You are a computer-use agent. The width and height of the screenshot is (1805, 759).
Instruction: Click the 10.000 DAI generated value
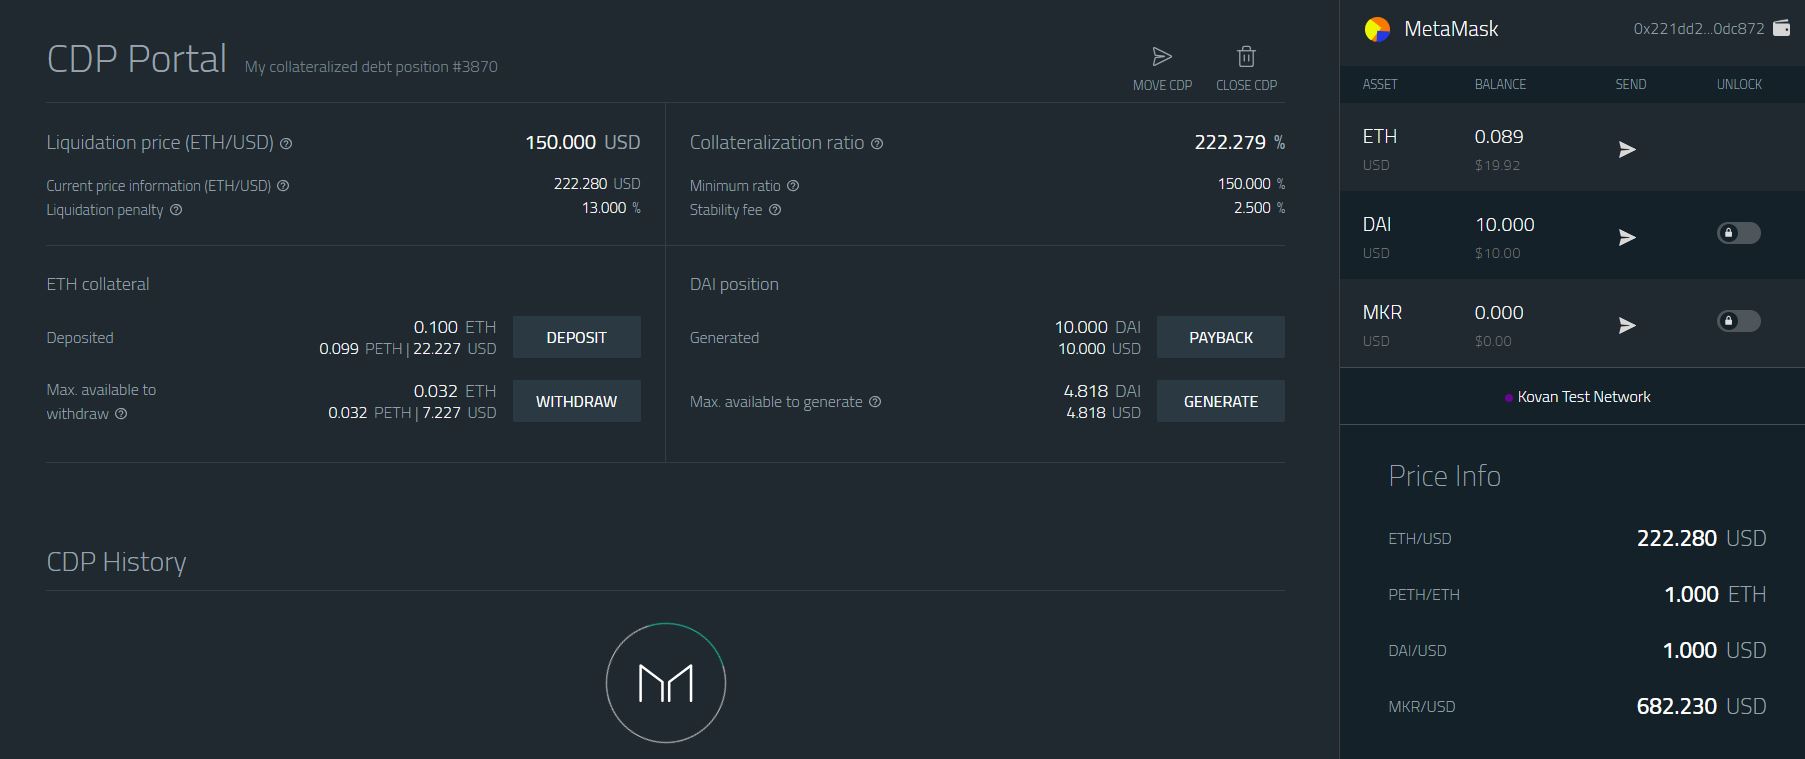[1098, 327]
